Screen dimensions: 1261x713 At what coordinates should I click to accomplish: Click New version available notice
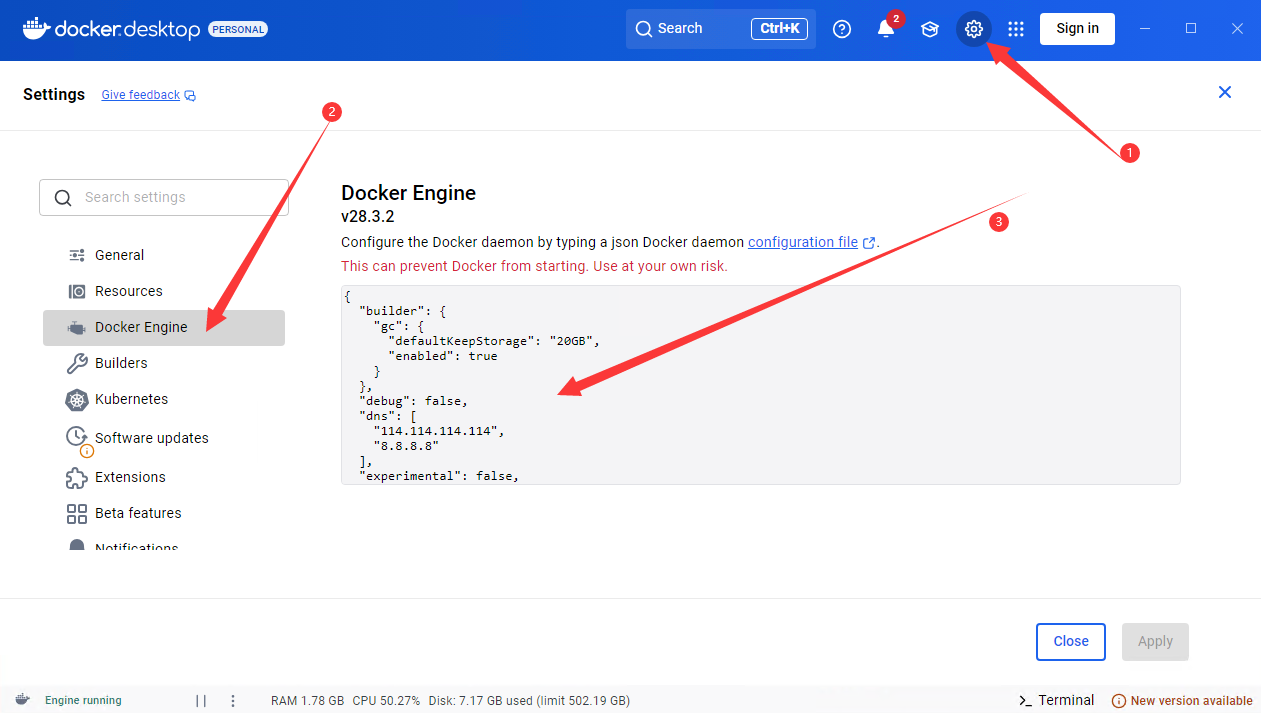click(x=1182, y=701)
